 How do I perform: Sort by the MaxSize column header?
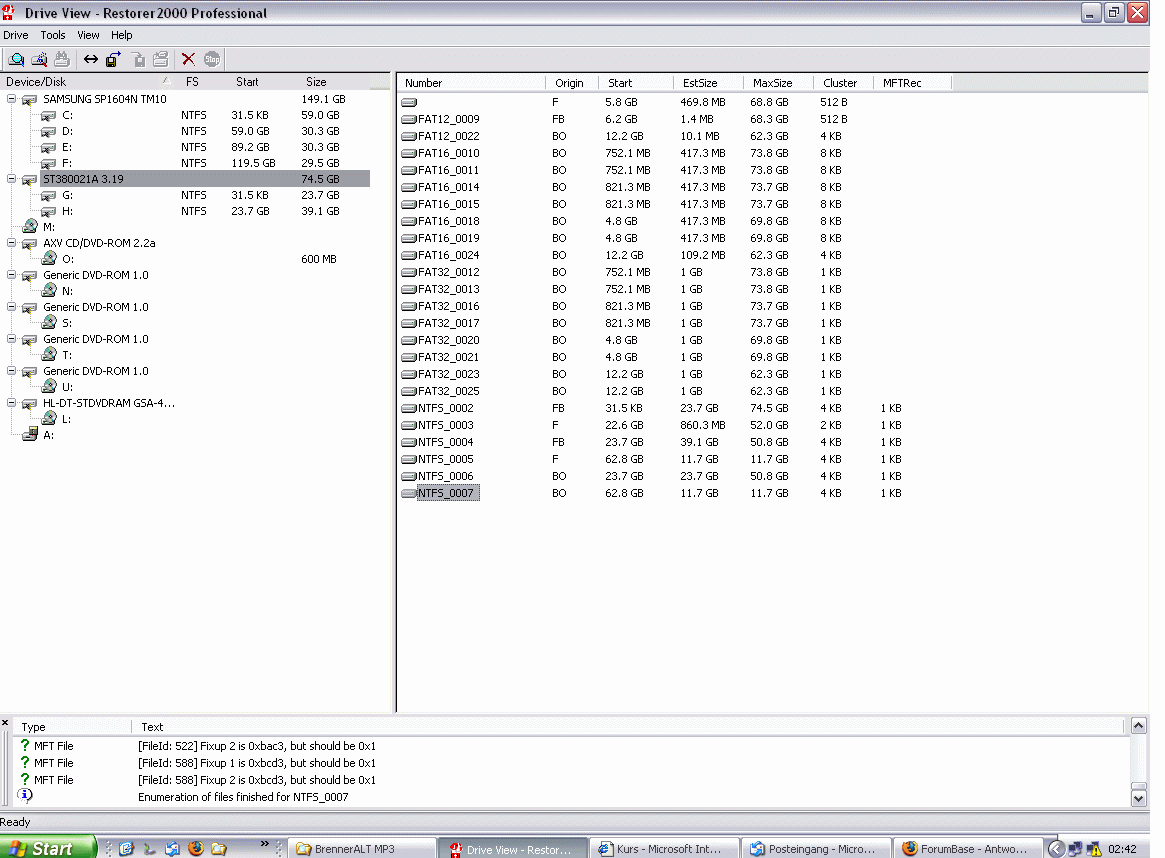pos(777,83)
